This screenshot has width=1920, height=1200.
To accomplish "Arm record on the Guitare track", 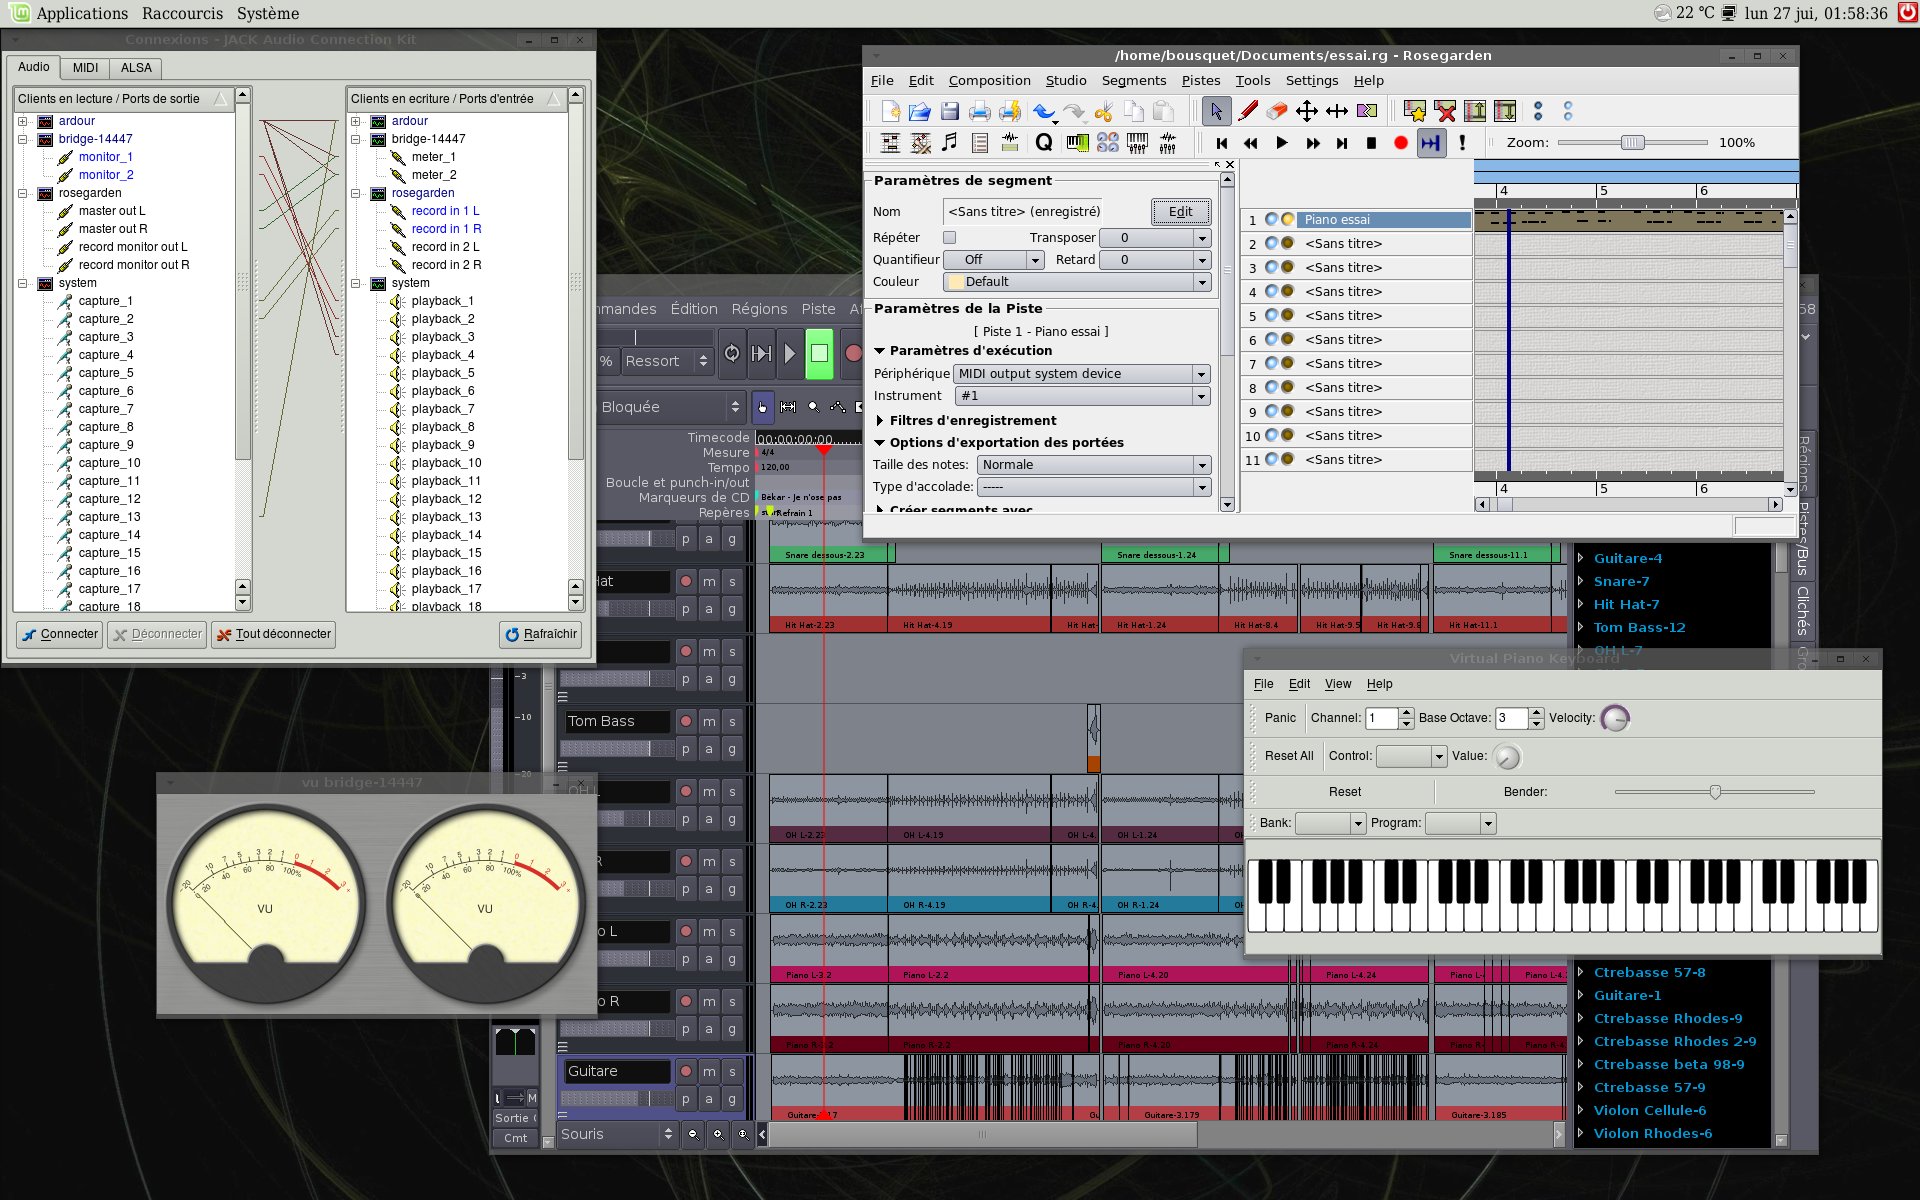I will point(686,1071).
